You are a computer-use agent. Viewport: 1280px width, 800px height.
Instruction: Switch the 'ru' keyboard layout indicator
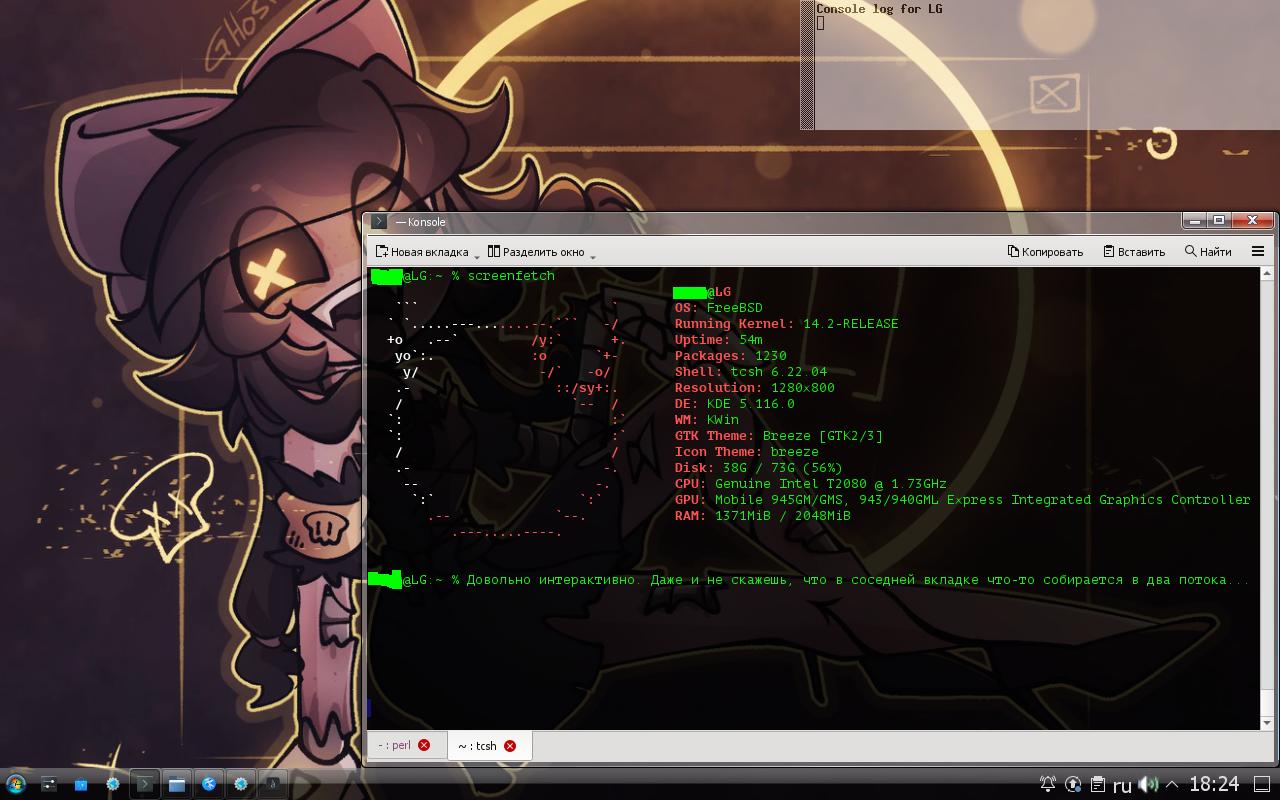[1122, 786]
